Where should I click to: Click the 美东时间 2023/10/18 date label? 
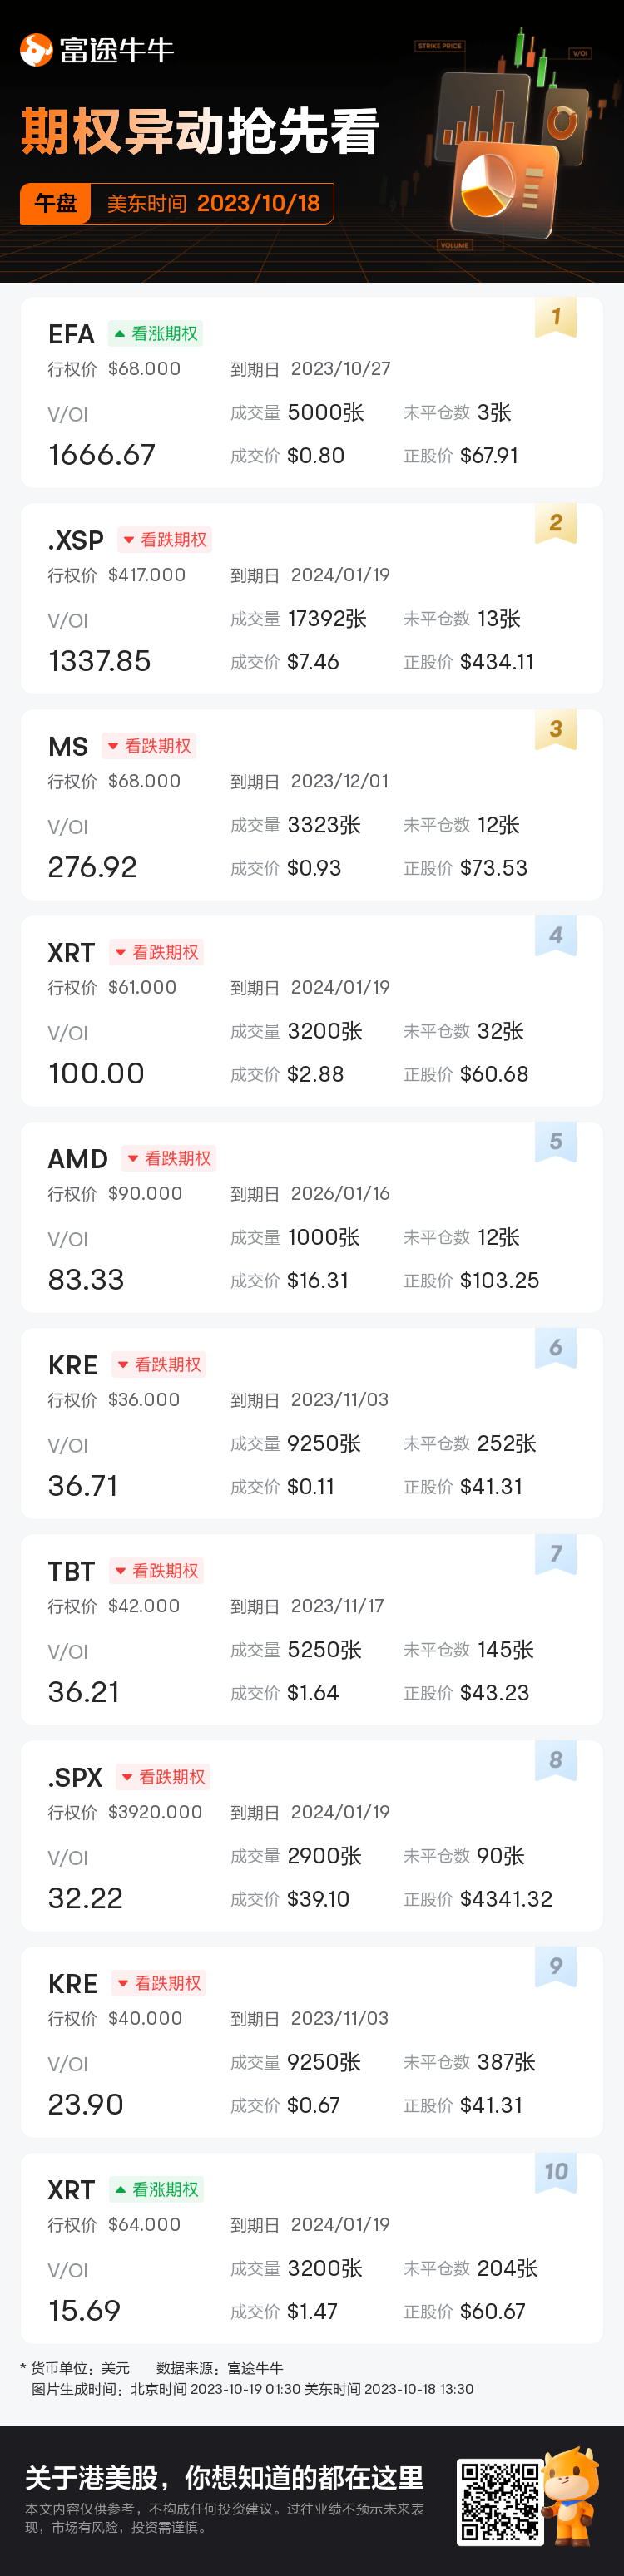tap(213, 204)
